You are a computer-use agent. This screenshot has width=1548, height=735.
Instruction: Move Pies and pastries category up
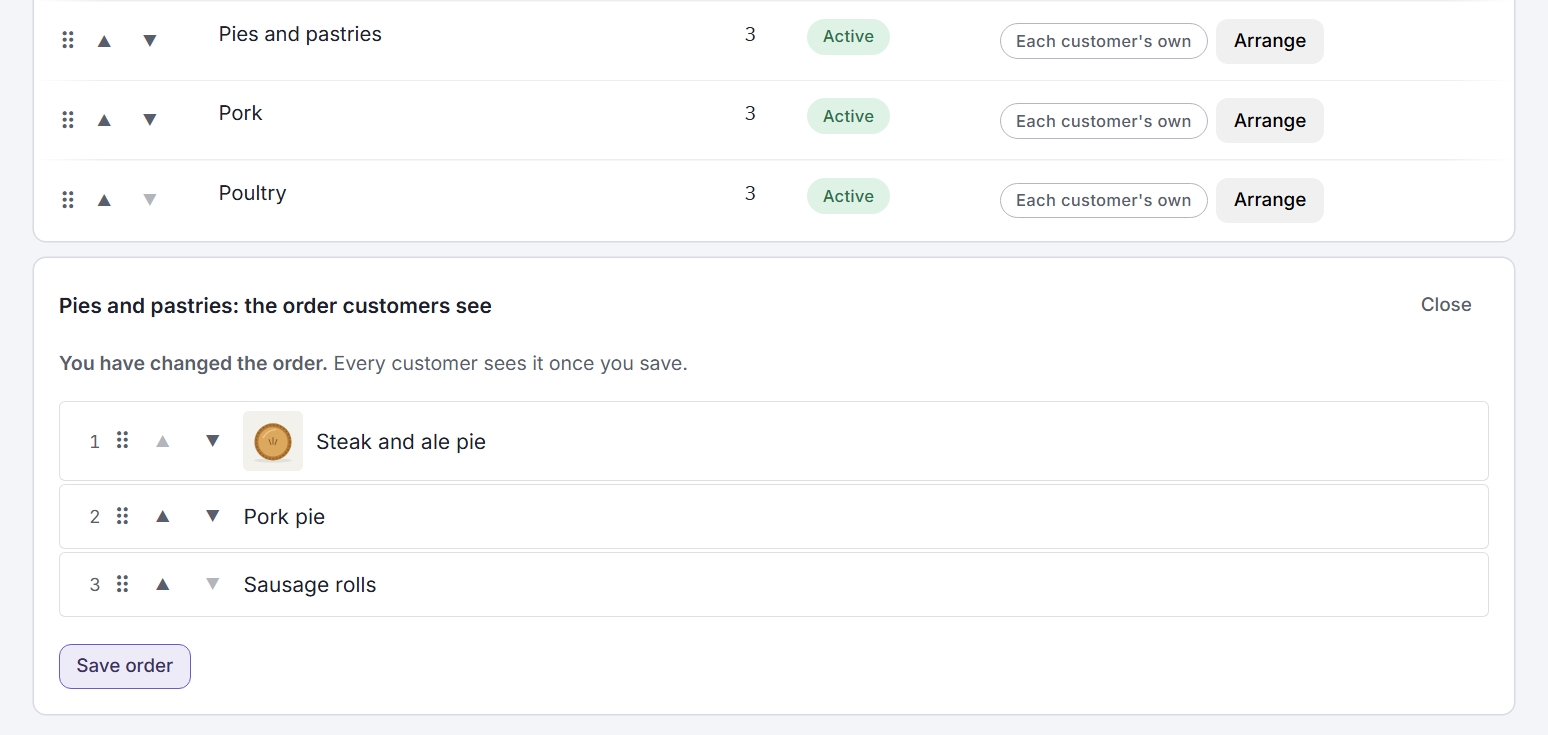[104, 41]
